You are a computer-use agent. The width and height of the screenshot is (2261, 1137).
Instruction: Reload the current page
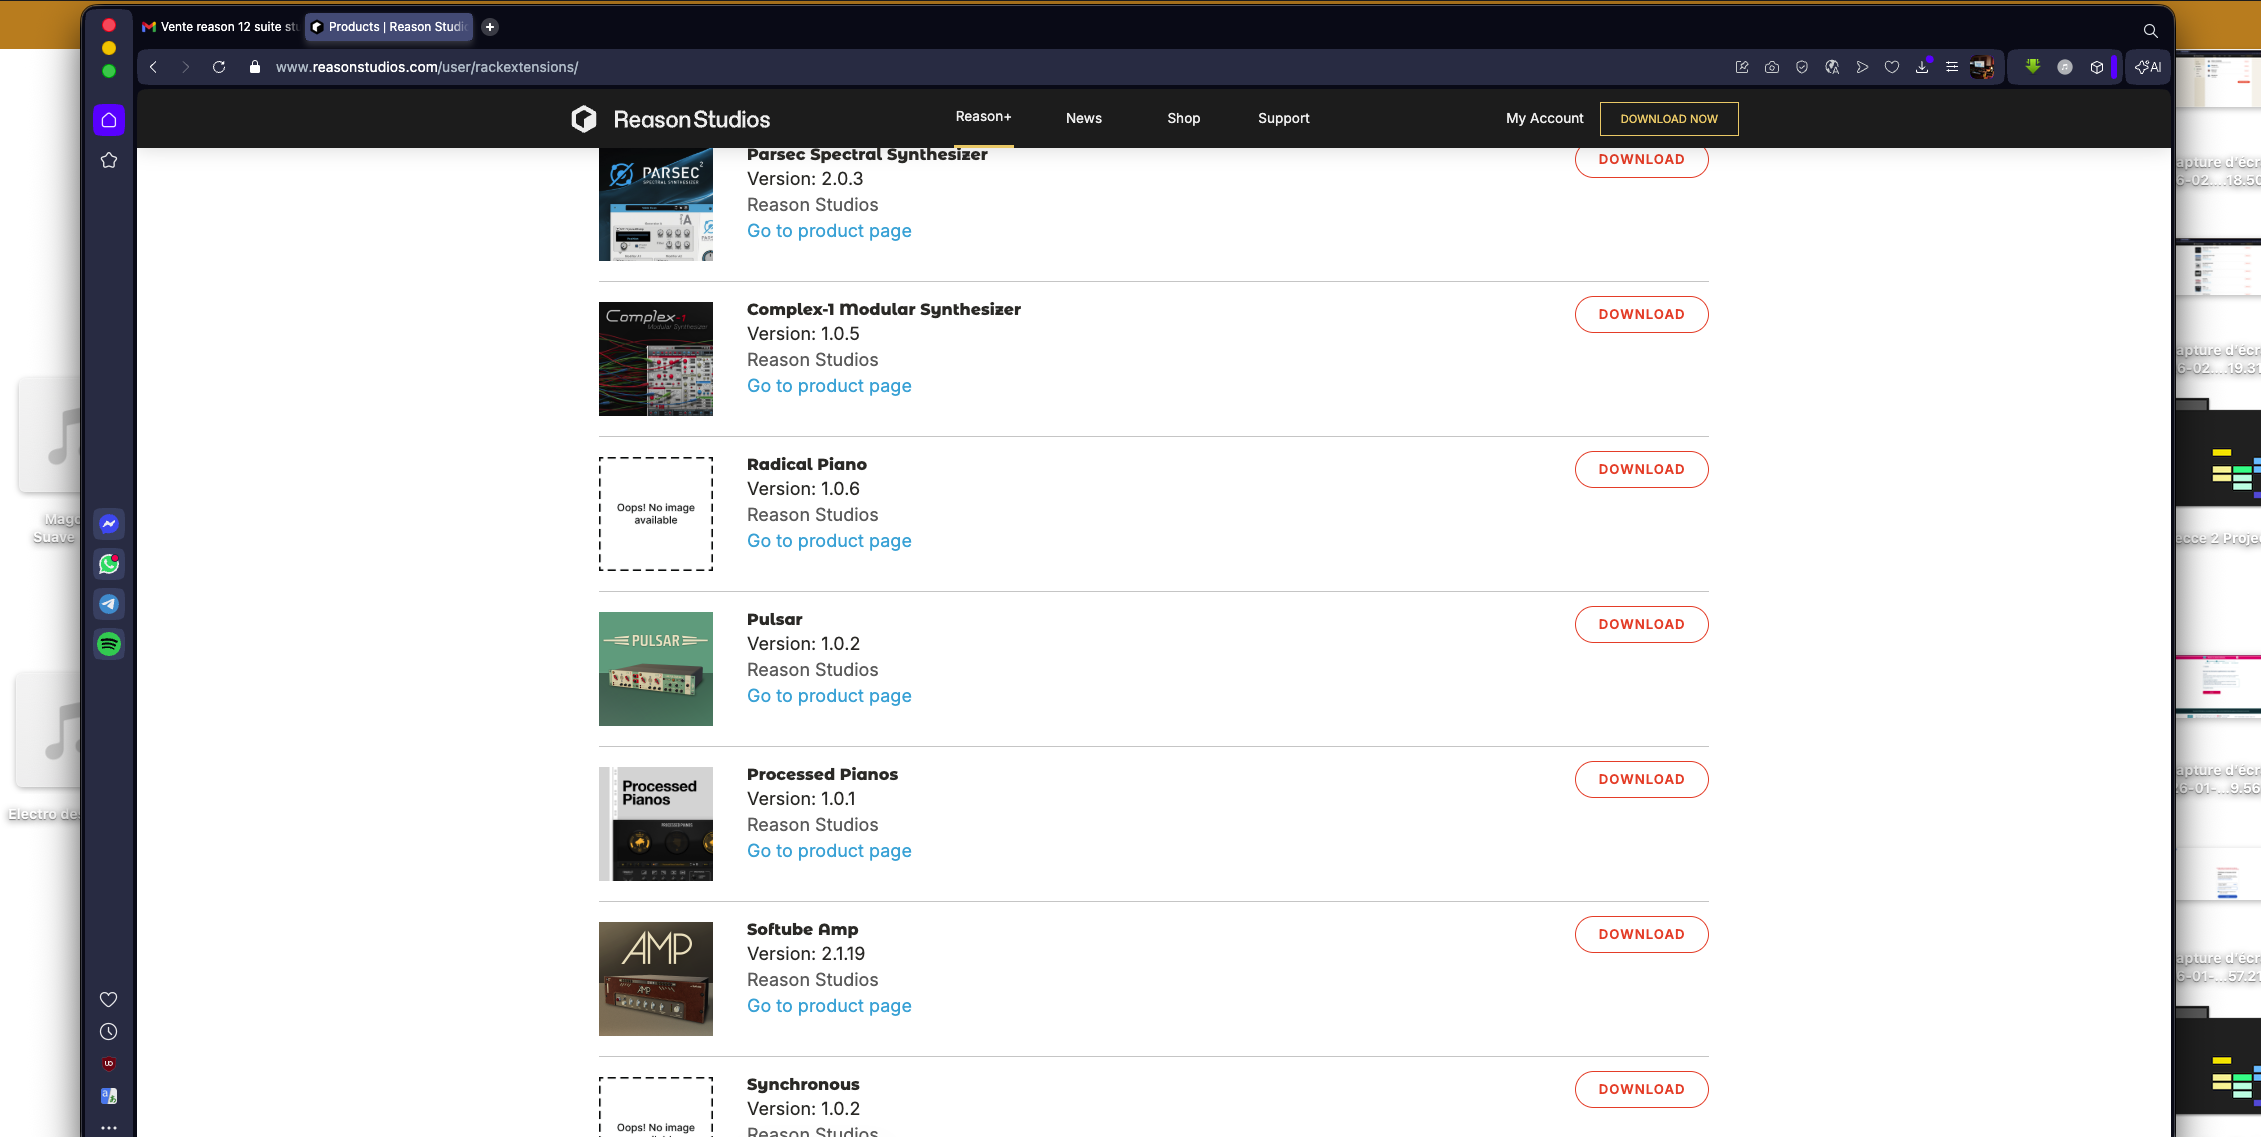[x=219, y=67]
